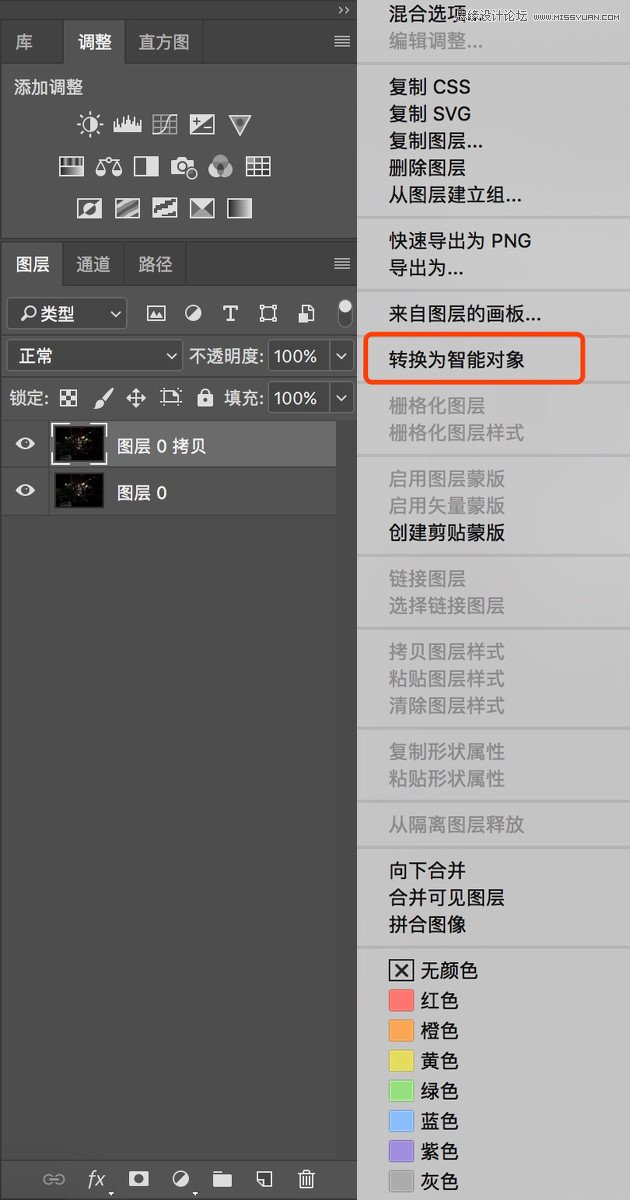The width and height of the screenshot is (630, 1200).
Task: Create a new layer group
Action: tap(222, 1180)
